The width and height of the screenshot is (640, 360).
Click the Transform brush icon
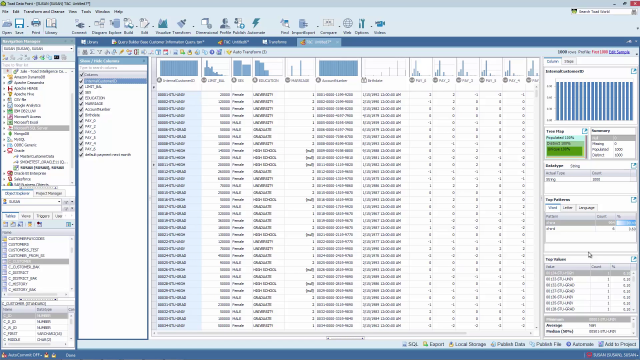pyautogui.click(x=182, y=26)
